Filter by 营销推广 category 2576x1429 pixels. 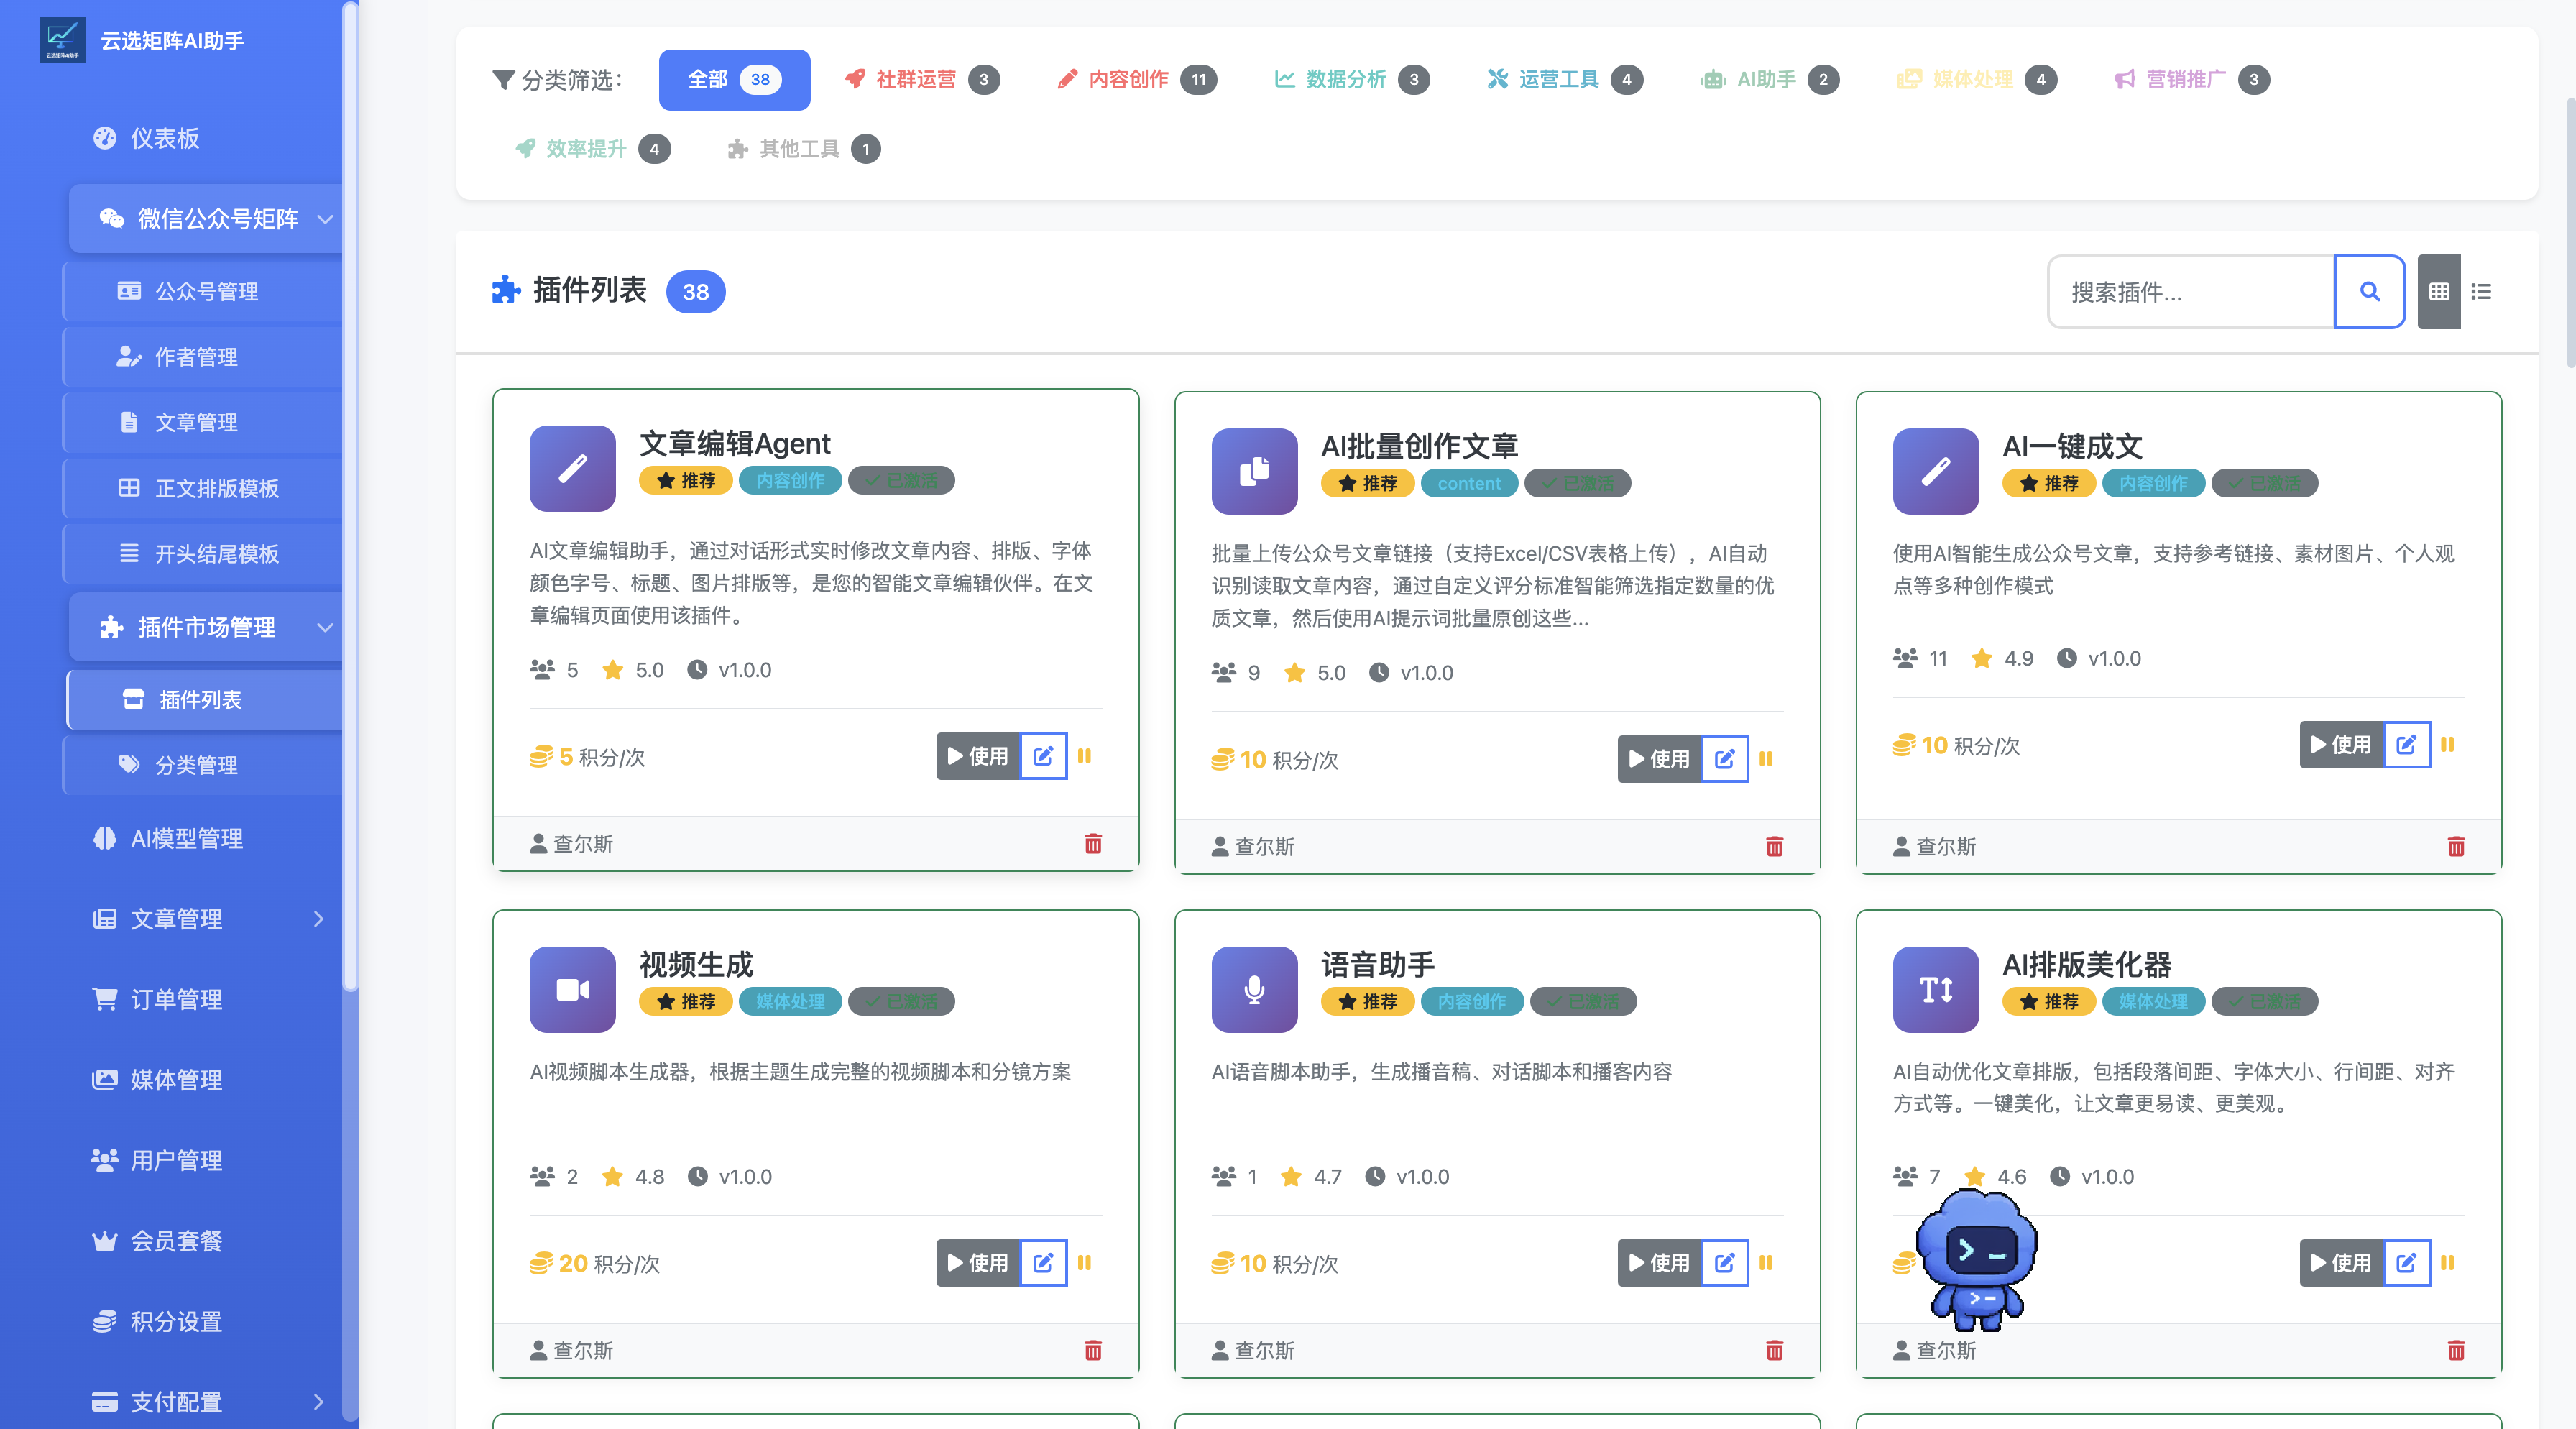tap(2192, 79)
